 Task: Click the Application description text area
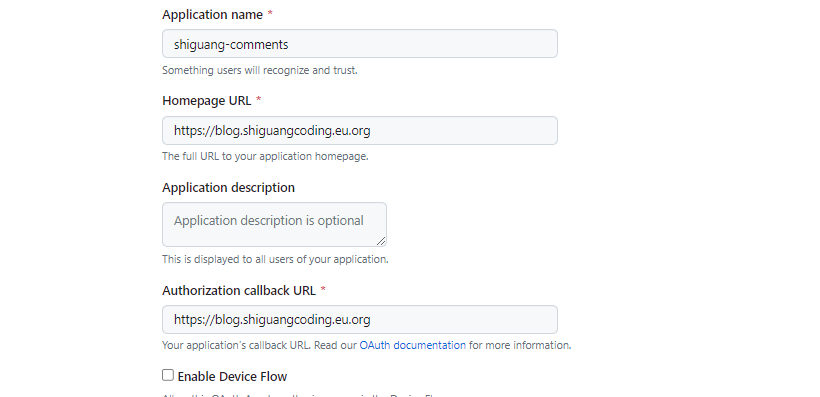tap(275, 224)
